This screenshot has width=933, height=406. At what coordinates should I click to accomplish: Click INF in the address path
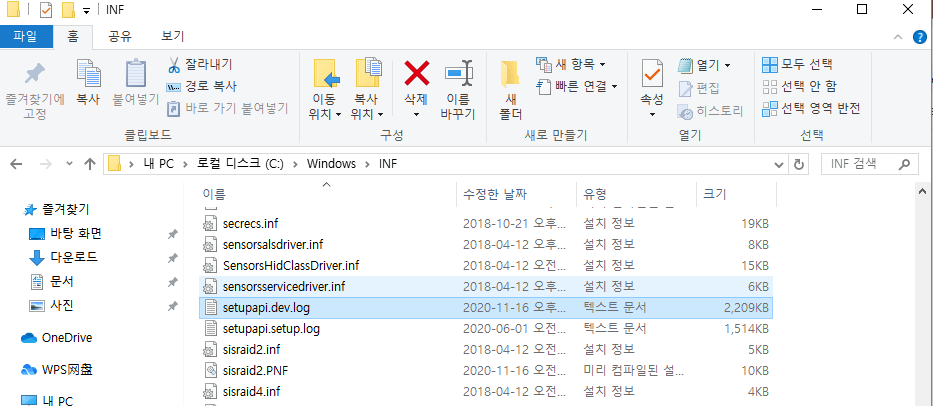point(387,164)
